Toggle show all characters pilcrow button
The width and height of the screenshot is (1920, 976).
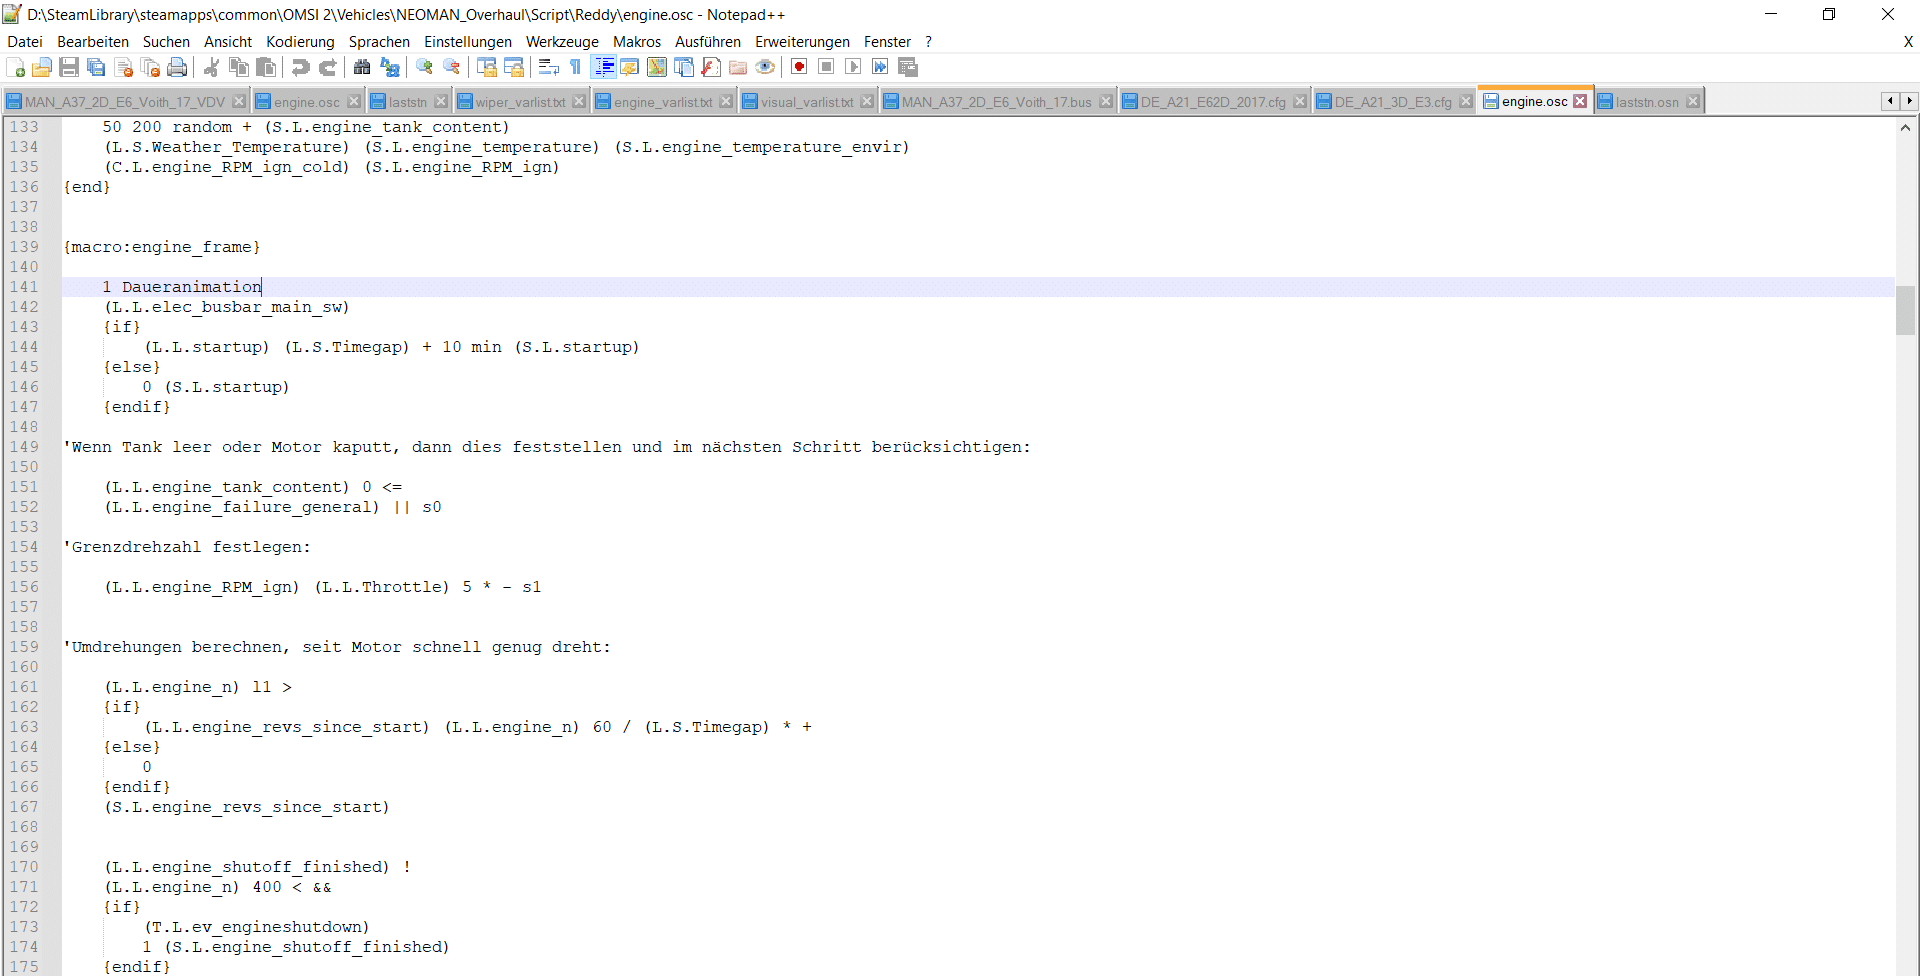point(576,67)
